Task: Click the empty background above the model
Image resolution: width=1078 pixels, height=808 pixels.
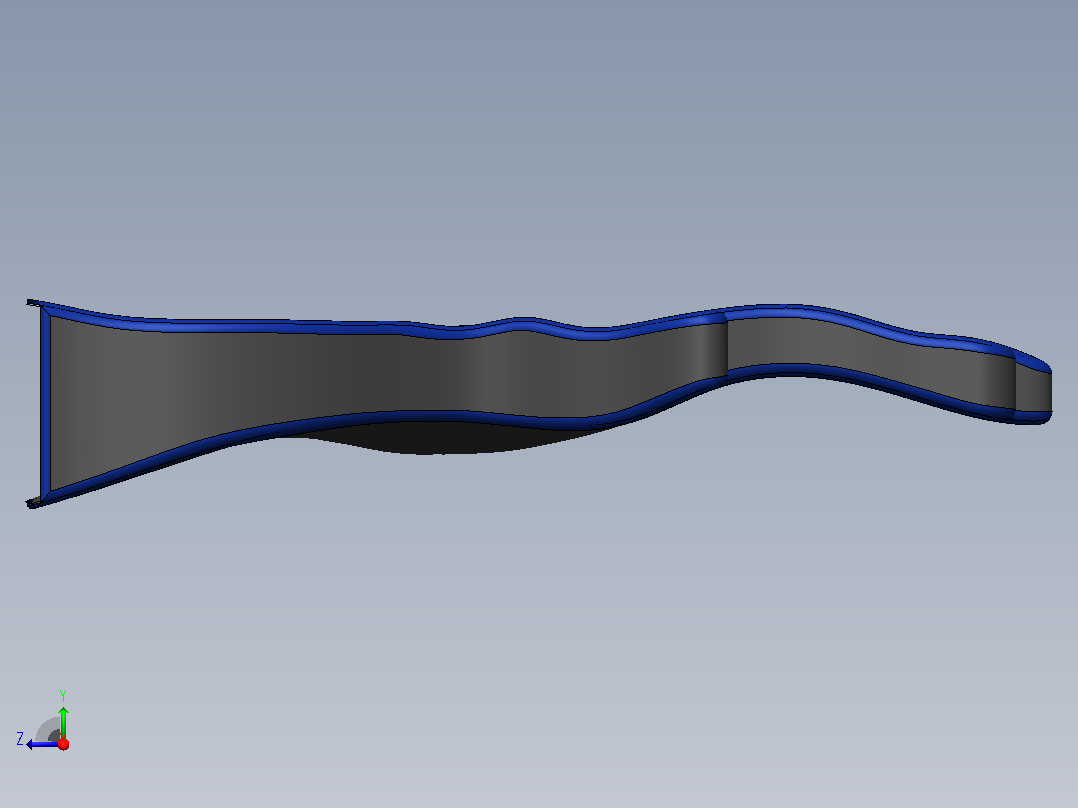Action: pyautogui.click(x=539, y=138)
